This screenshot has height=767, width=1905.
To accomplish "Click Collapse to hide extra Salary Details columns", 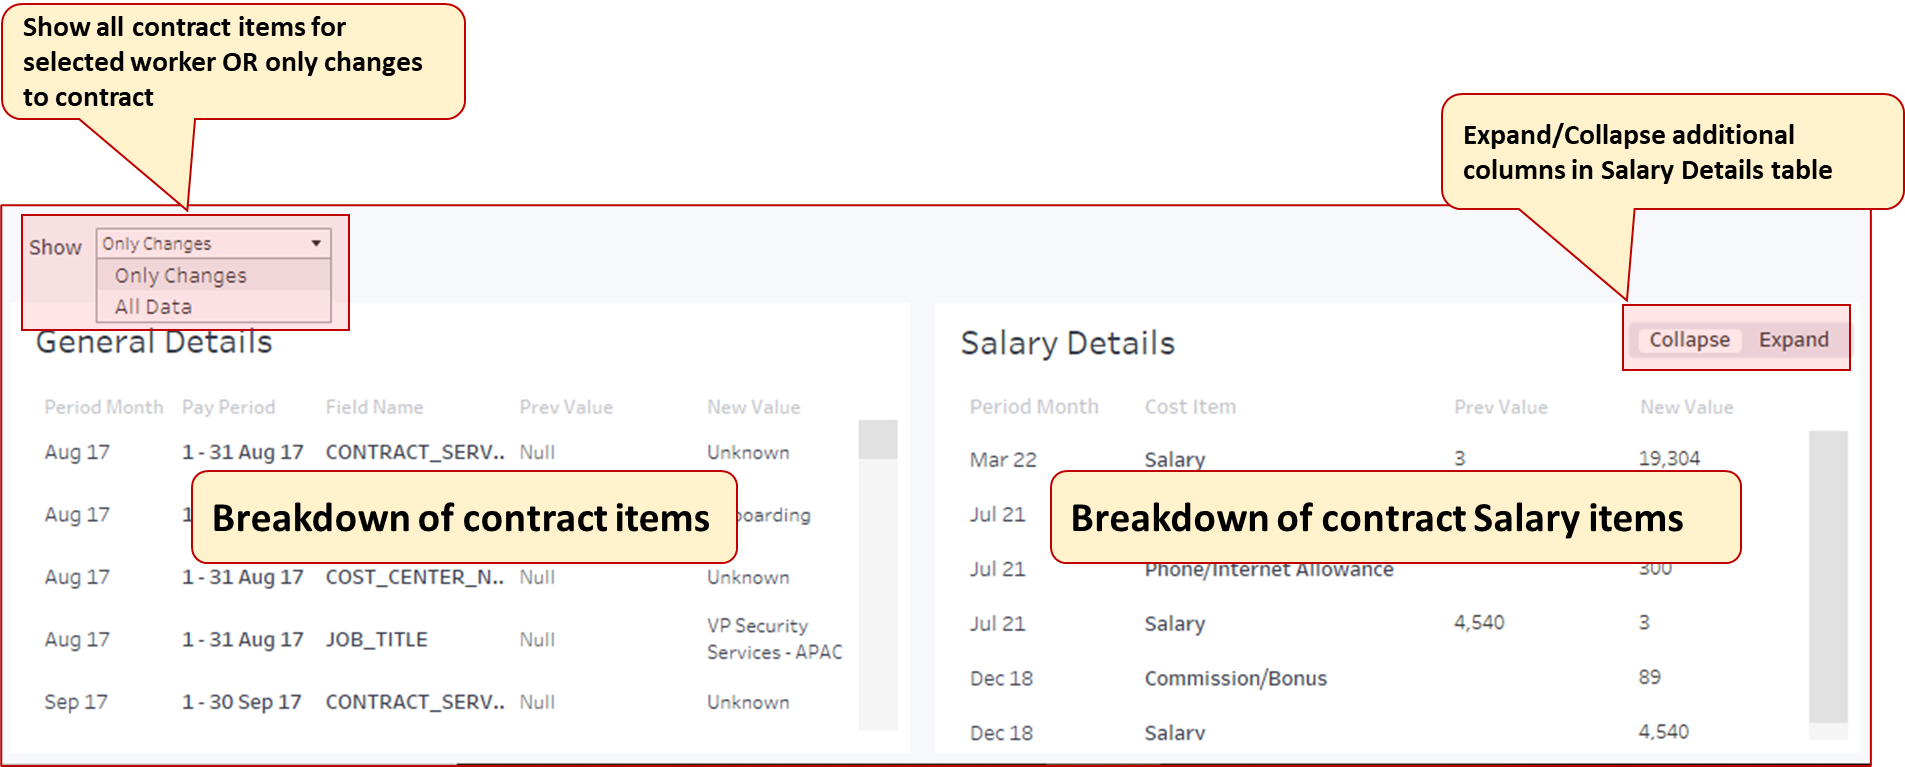I will (x=1688, y=339).
